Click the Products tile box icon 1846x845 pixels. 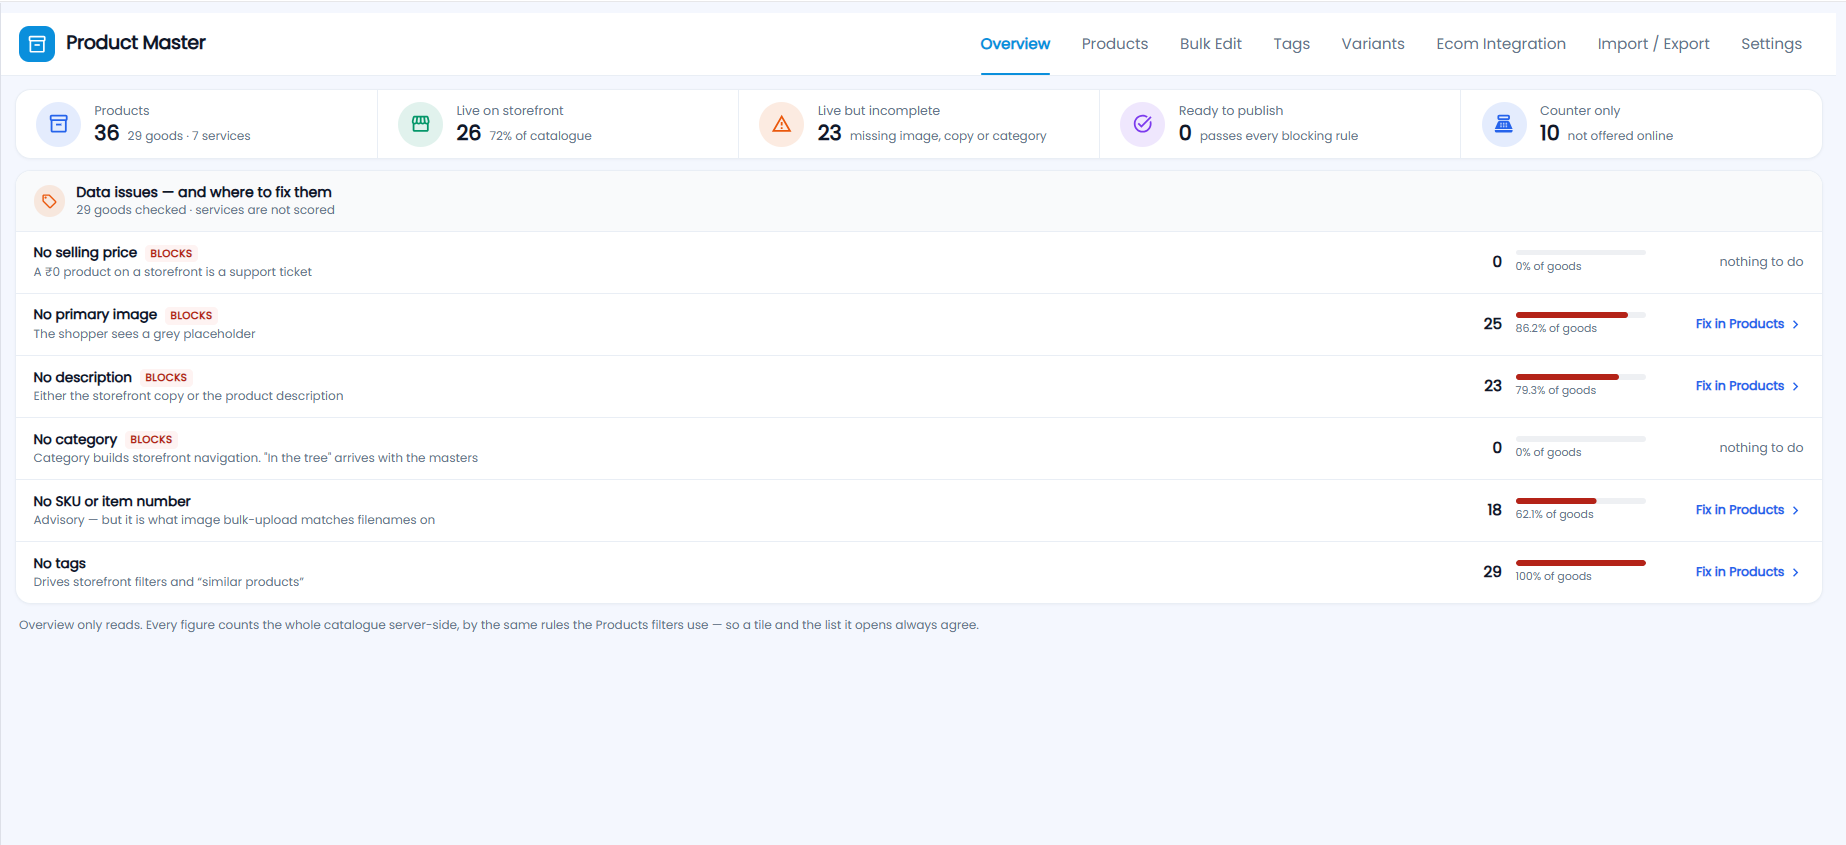tap(59, 124)
